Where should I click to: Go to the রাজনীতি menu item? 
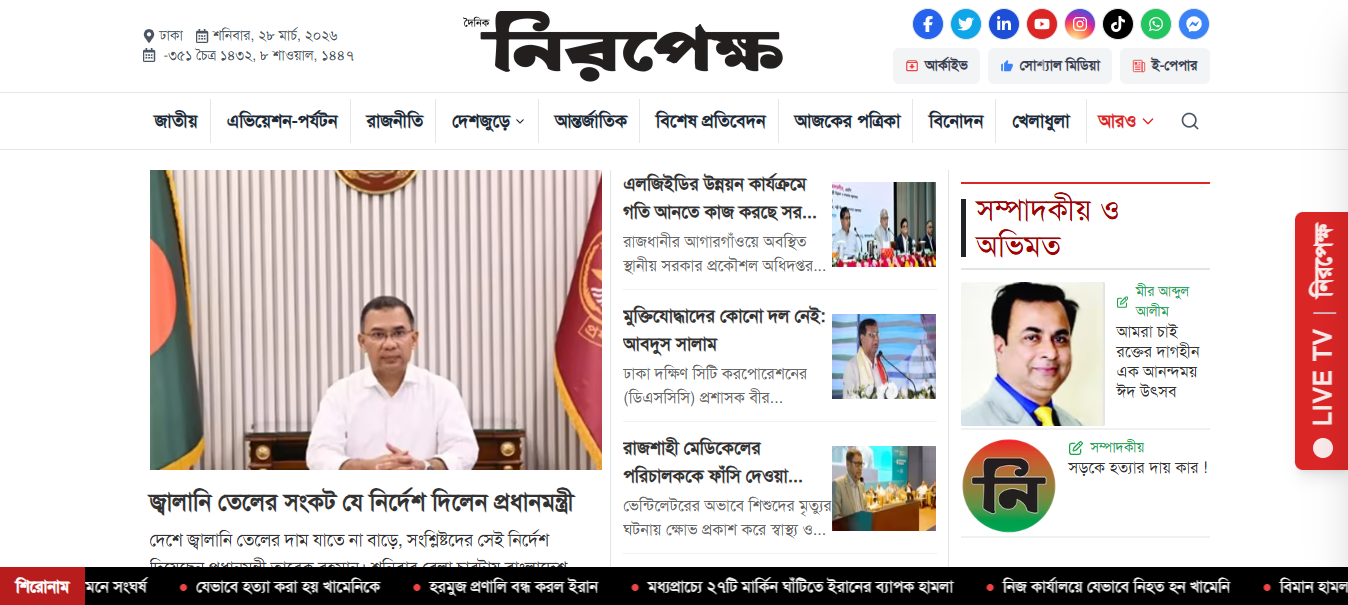click(x=395, y=121)
